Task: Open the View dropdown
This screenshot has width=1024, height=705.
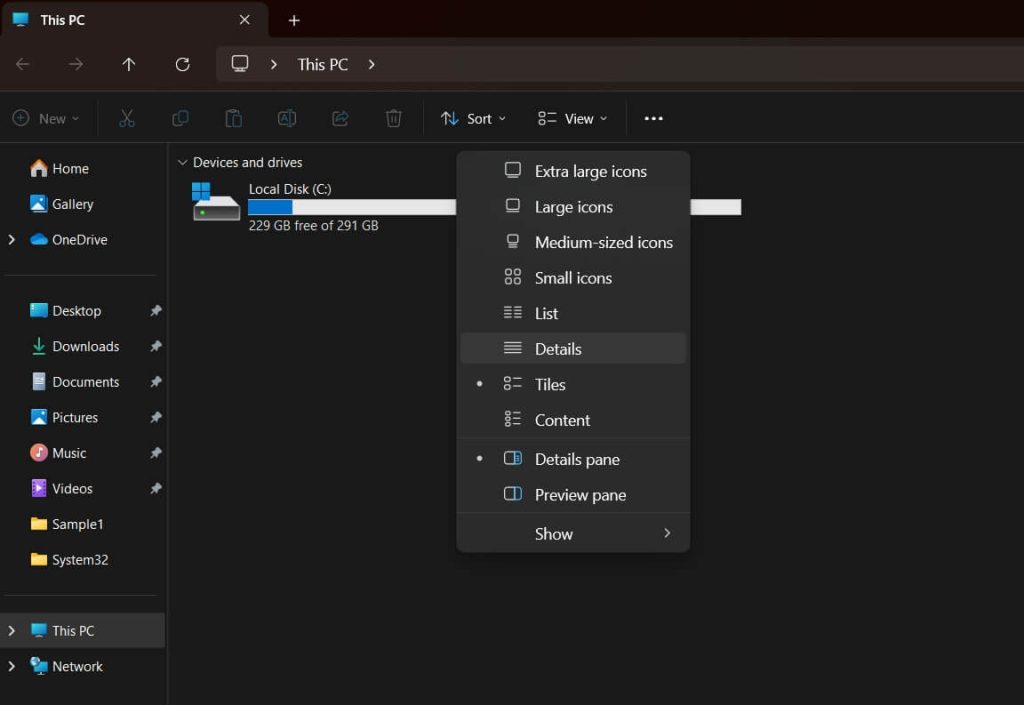Action: coord(573,118)
